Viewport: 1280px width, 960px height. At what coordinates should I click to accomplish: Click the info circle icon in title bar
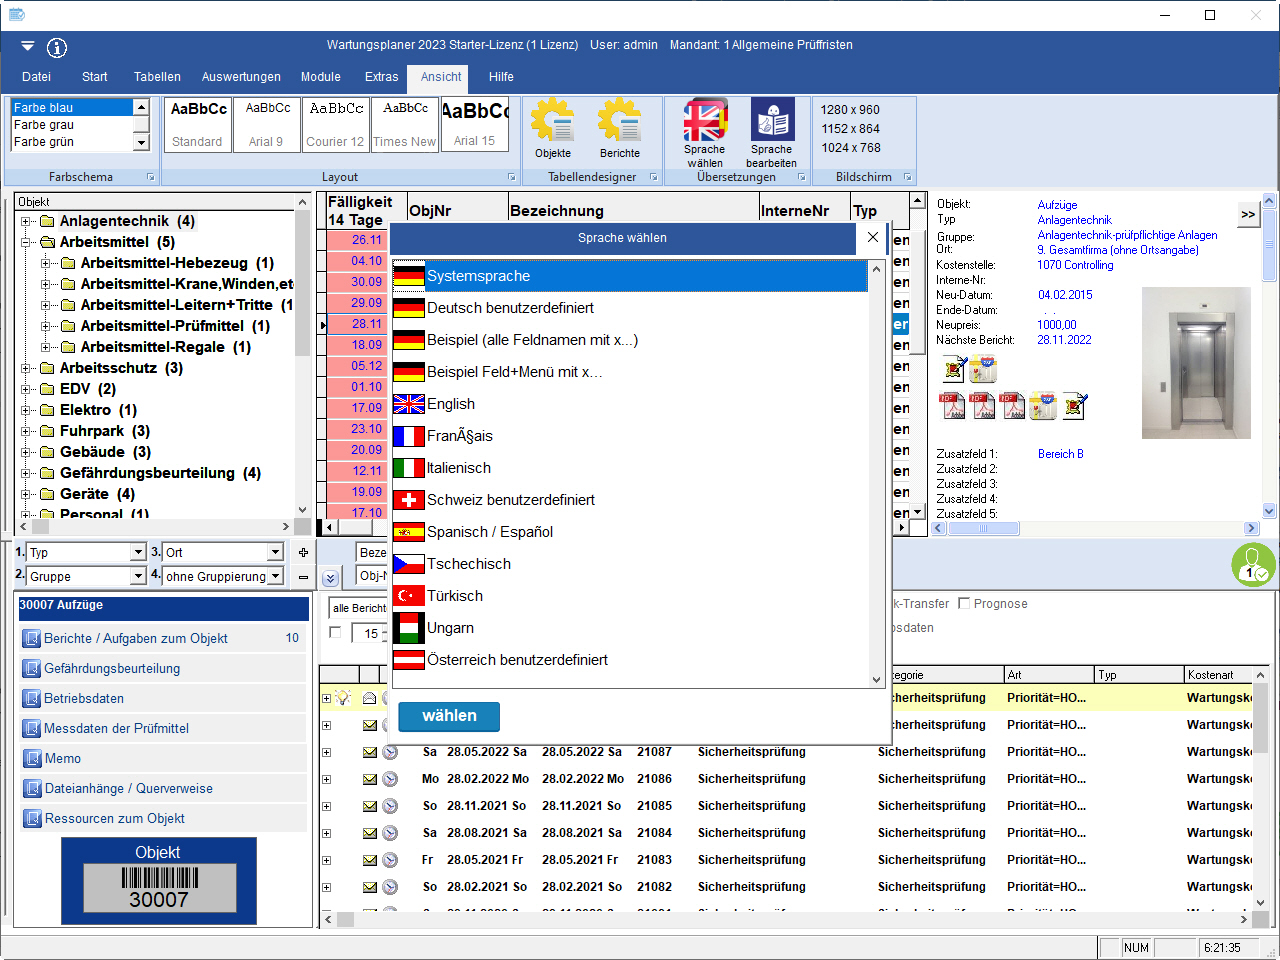(57, 47)
